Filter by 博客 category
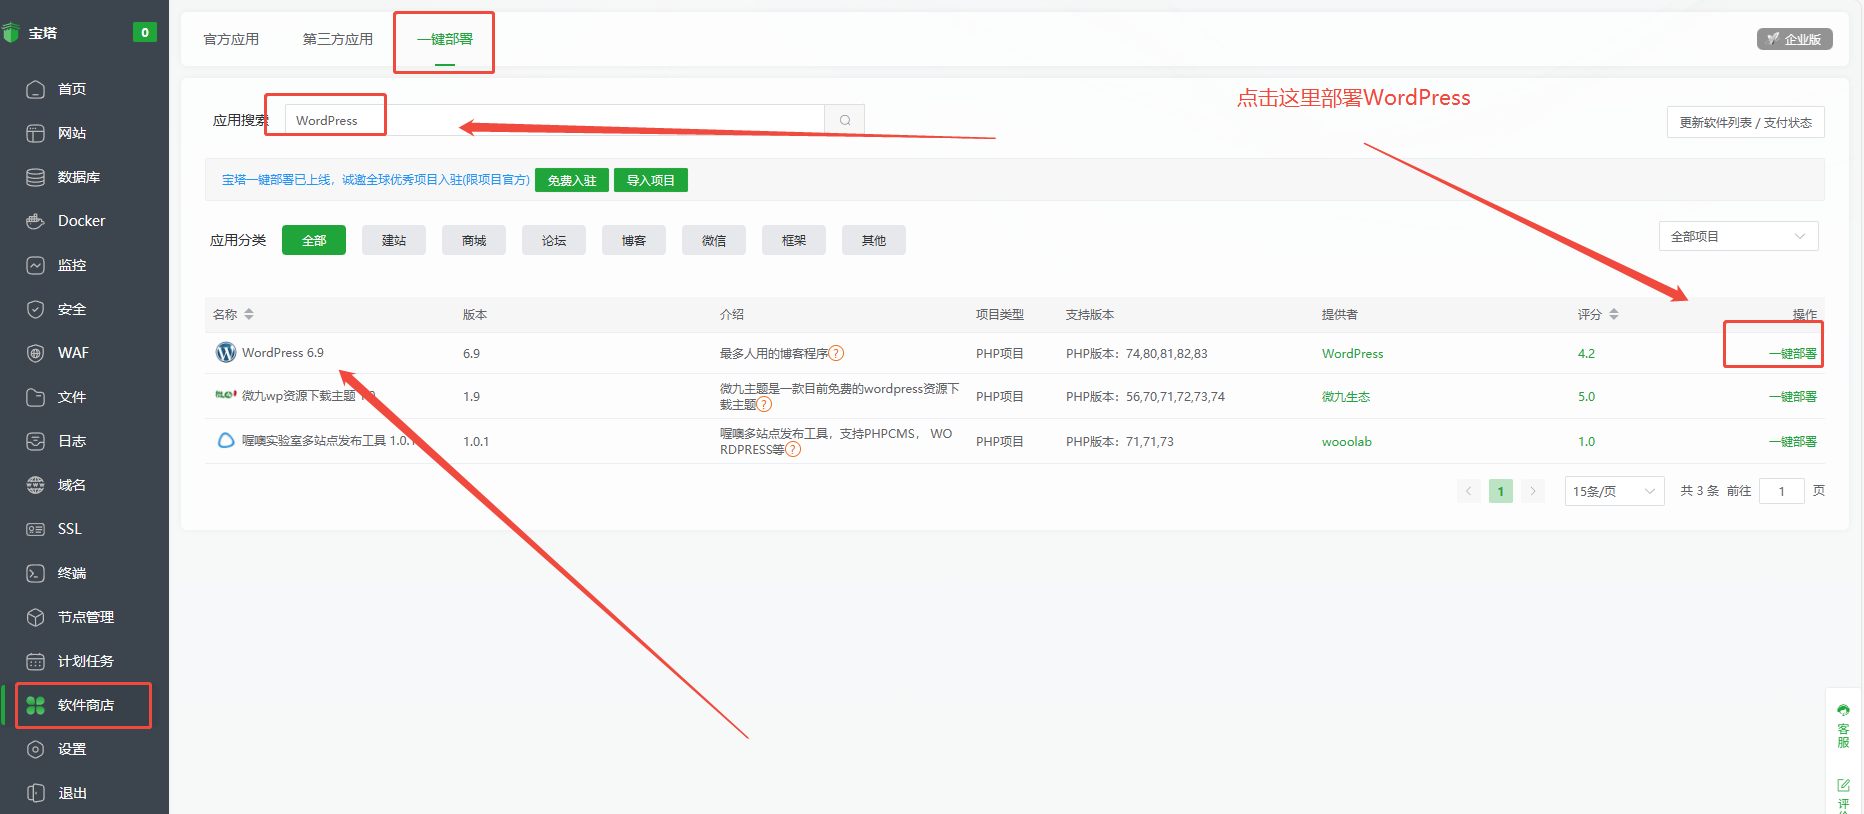Image resolution: width=1864 pixels, height=814 pixels. (x=634, y=240)
